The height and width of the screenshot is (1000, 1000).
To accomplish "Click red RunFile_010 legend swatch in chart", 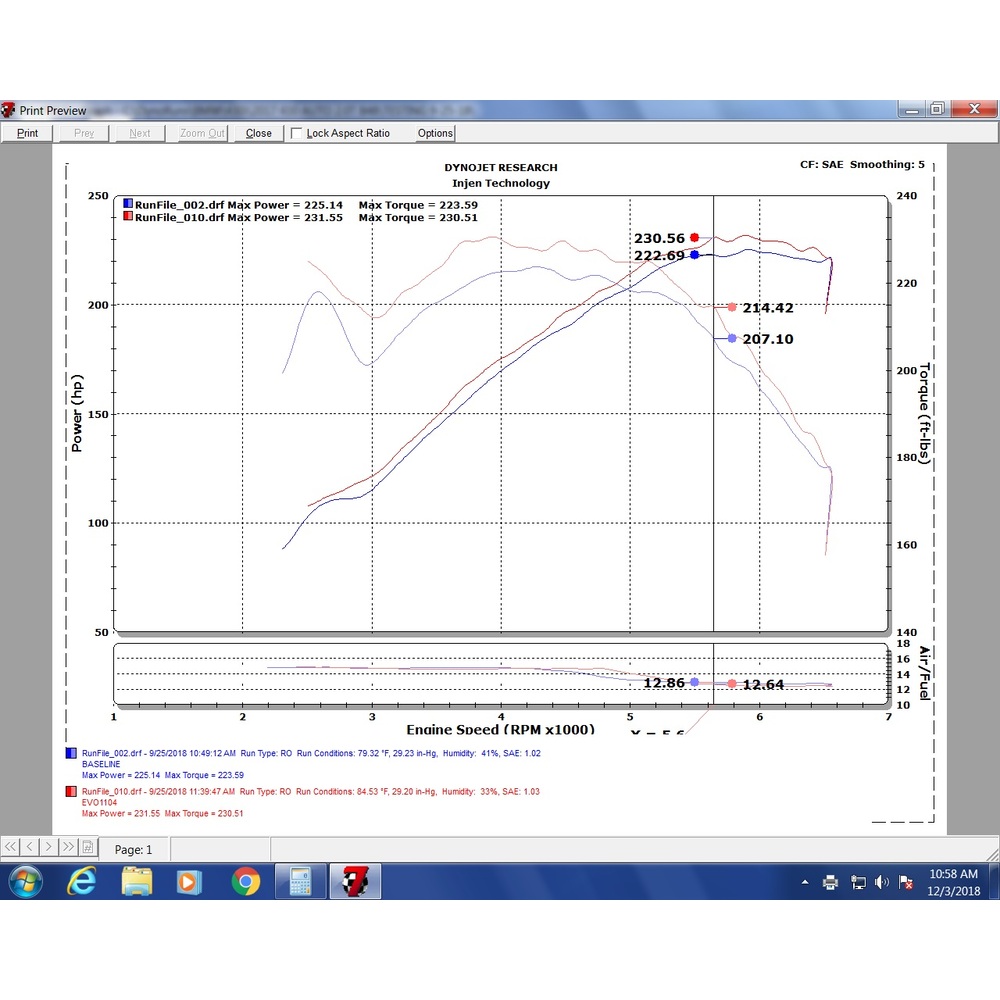I will click(x=128, y=216).
